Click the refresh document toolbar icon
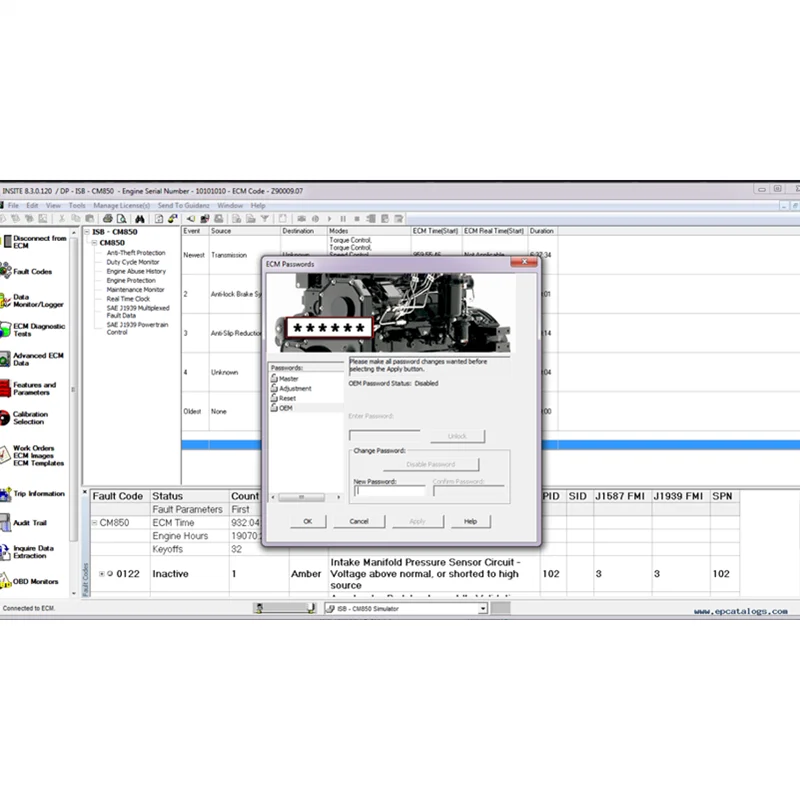This screenshot has height=800, width=800. [159, 219]
